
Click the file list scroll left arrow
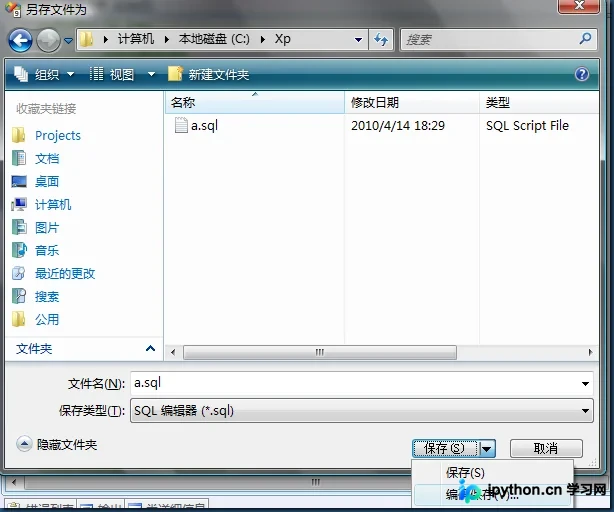point(173,352)
